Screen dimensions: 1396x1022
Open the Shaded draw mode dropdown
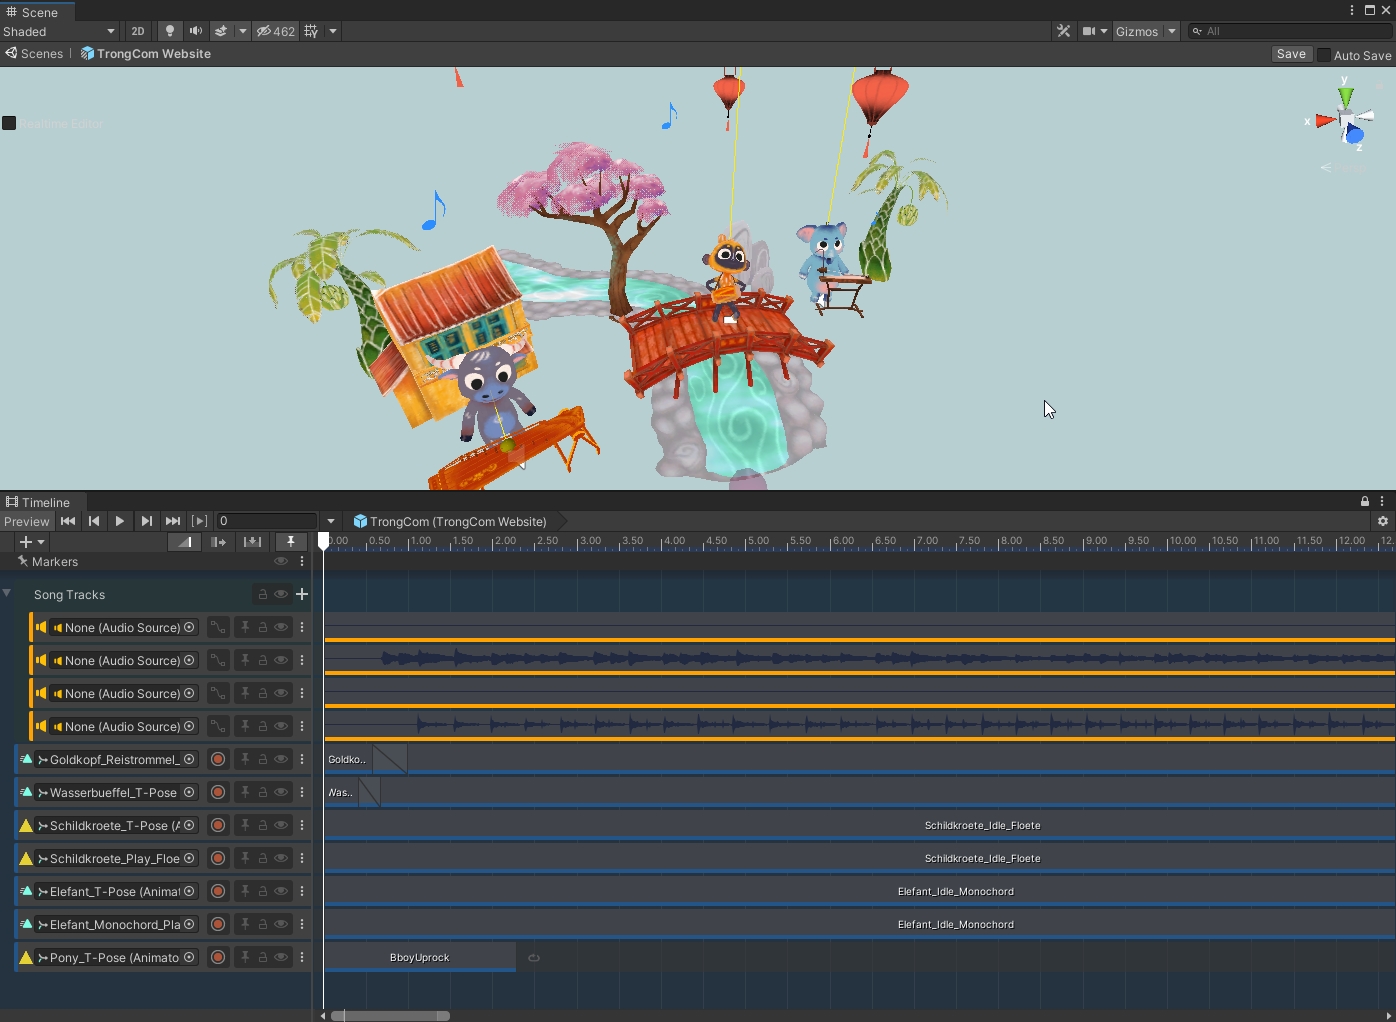tap(59, 31)
